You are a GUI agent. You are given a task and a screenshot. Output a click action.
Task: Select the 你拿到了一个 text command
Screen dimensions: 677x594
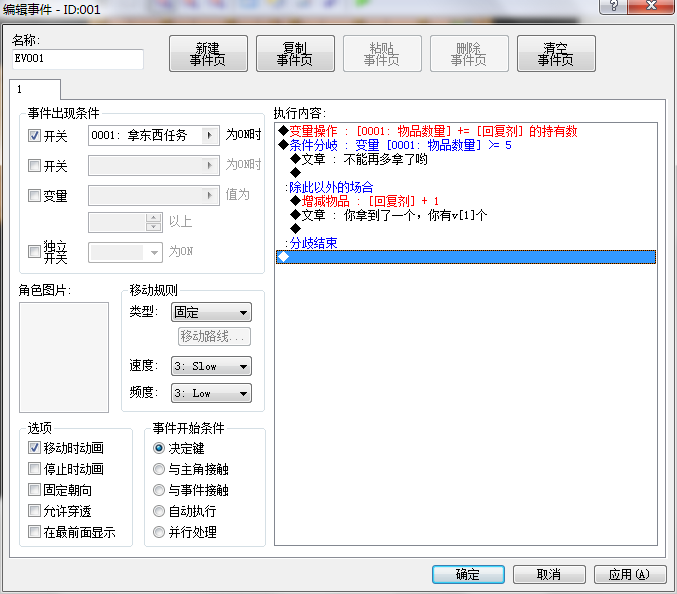pyautogui.click(x=466, y=215)
